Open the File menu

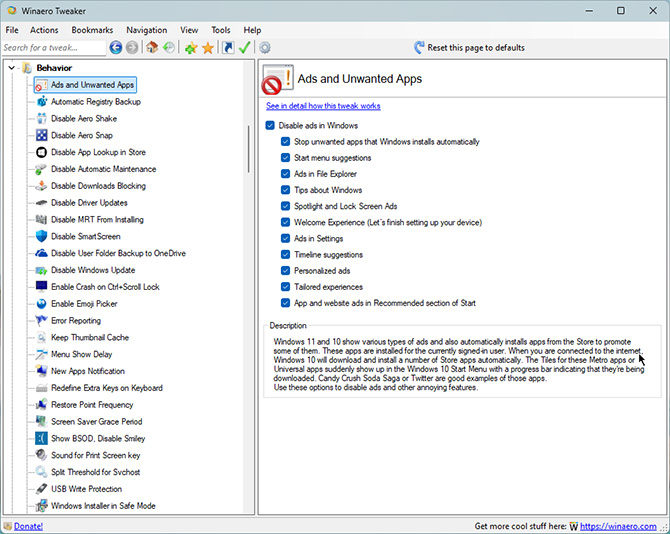point(12,30)
